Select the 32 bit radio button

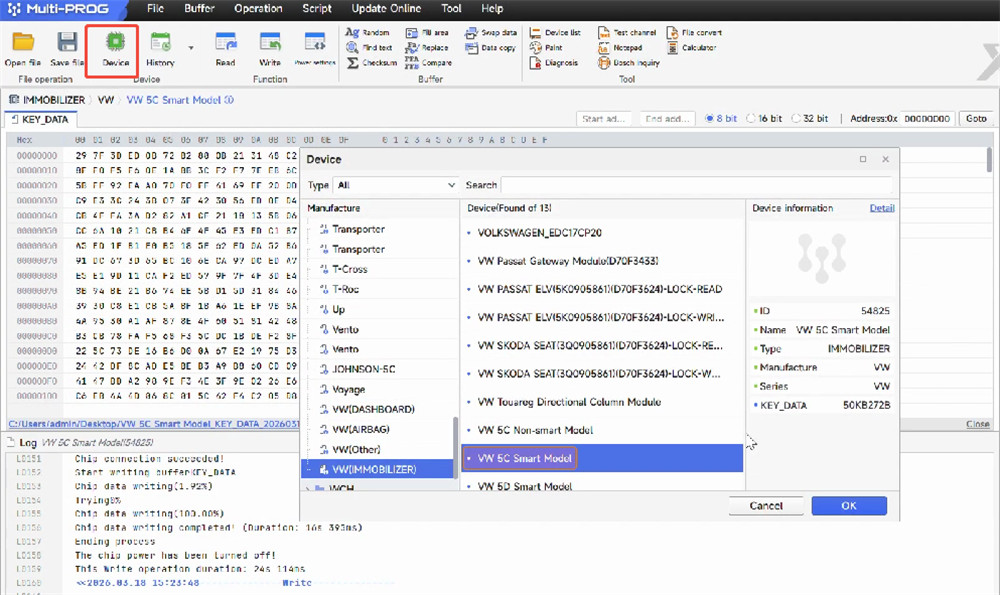(796, 118)
